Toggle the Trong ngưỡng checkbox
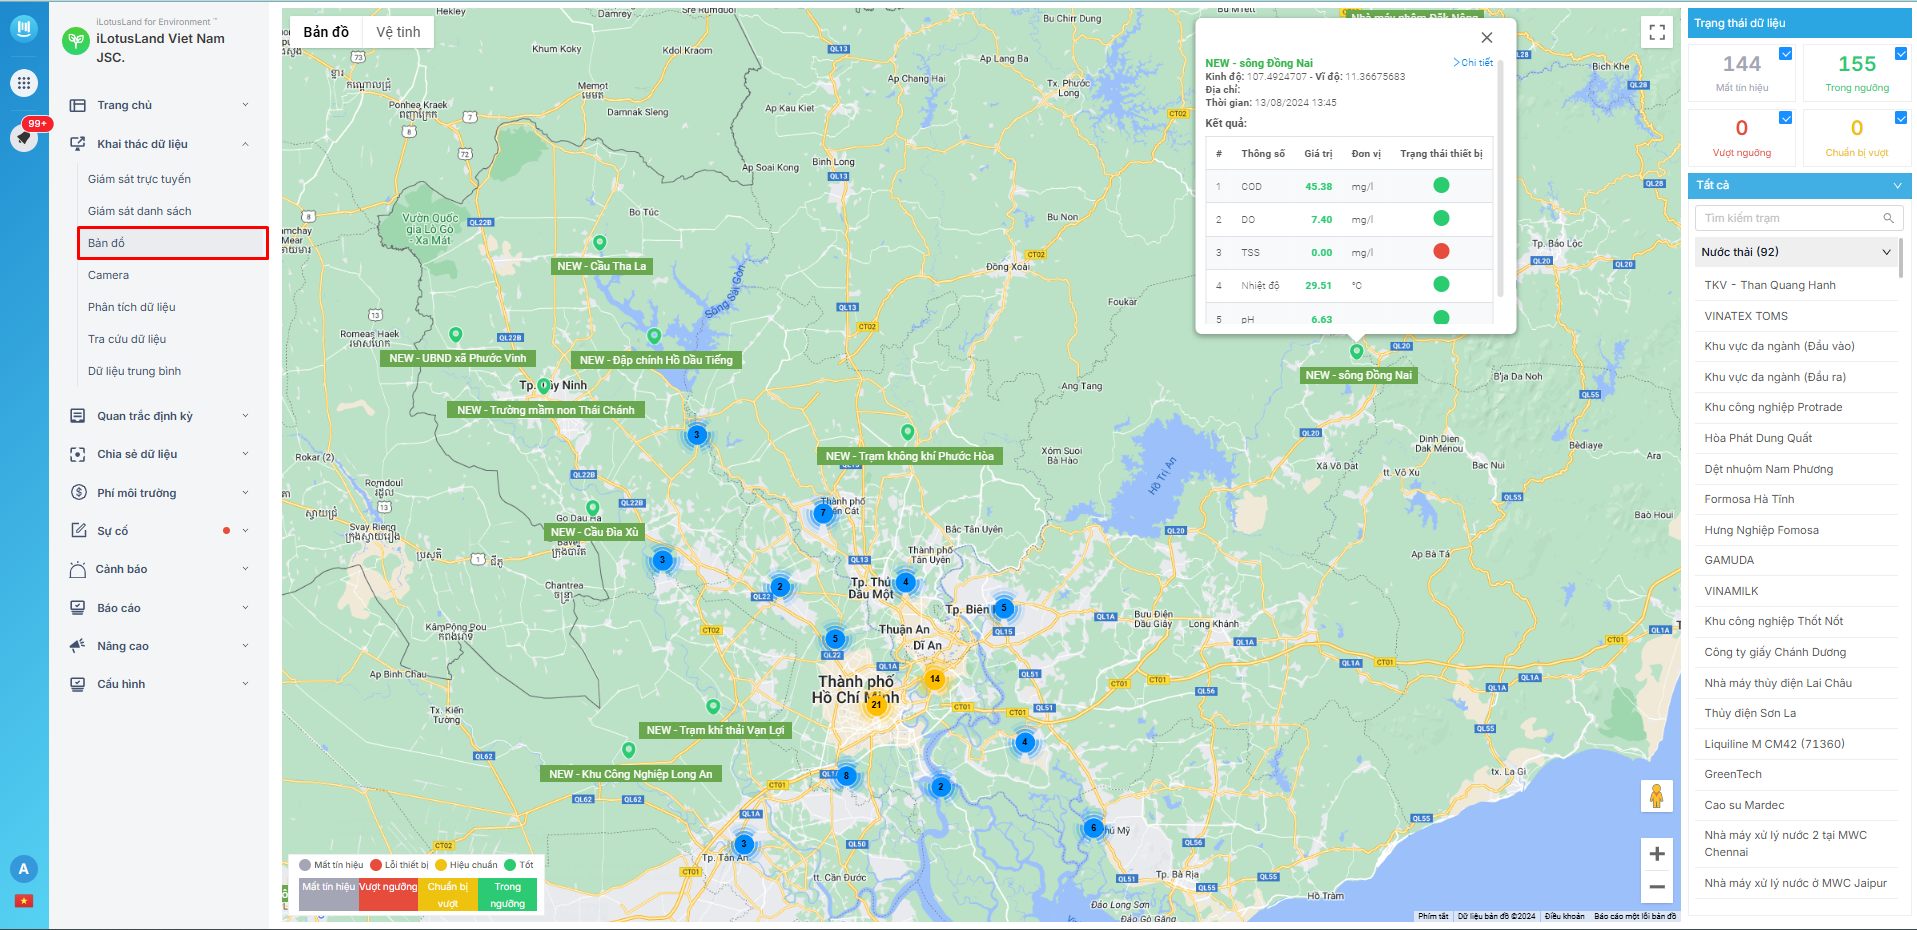Image resolution: width=1917 pixels, height=930 pixels. pyautogui.click(x=1901, y=54)
